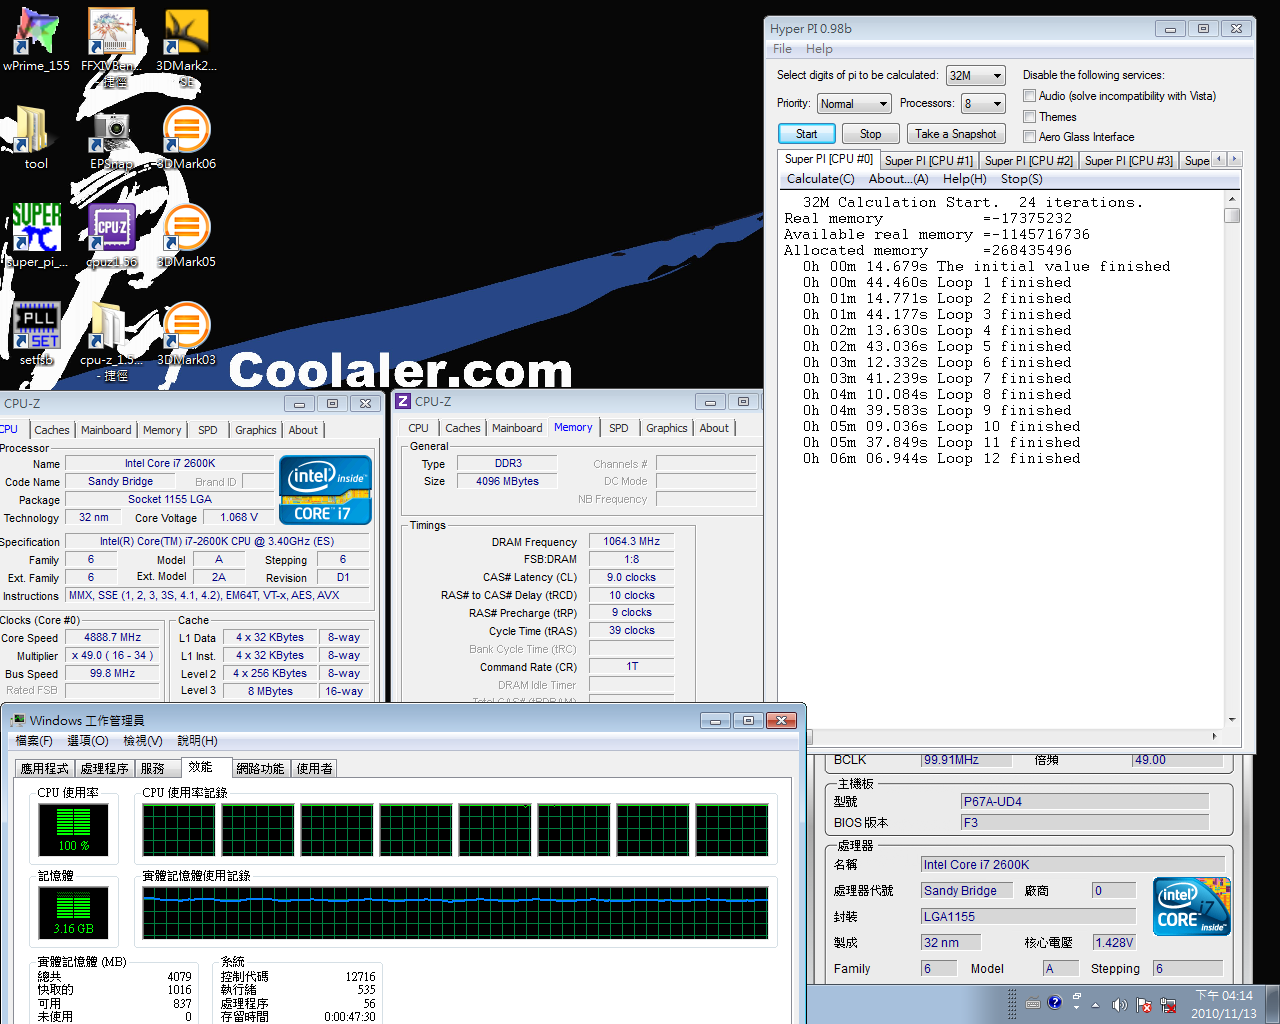Click the Stop button in Hyper PI

coord(870,134)
